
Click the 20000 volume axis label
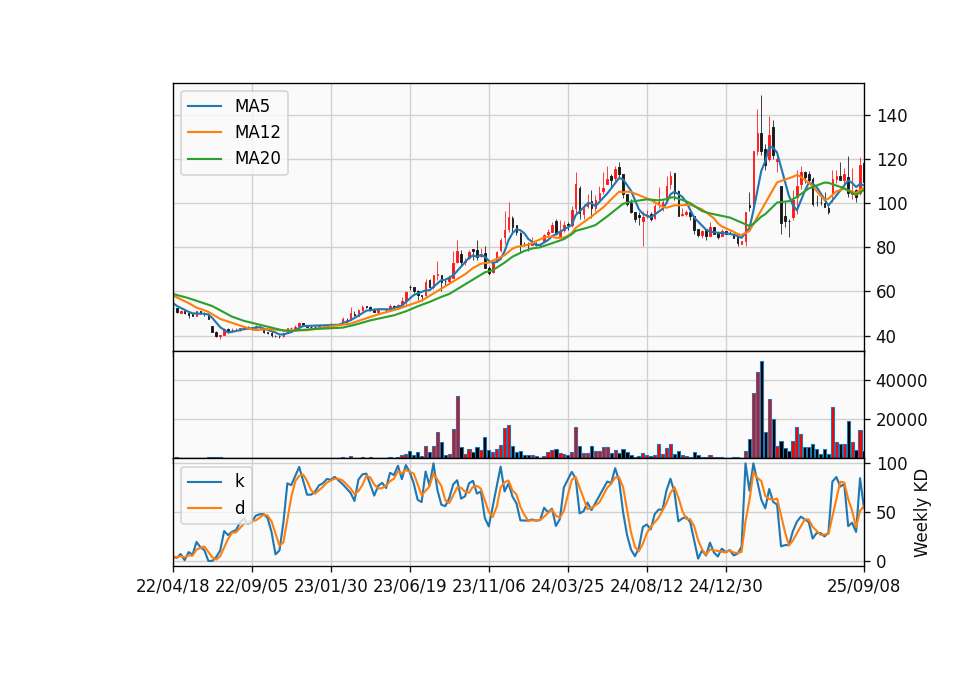(x=901, y=420)
